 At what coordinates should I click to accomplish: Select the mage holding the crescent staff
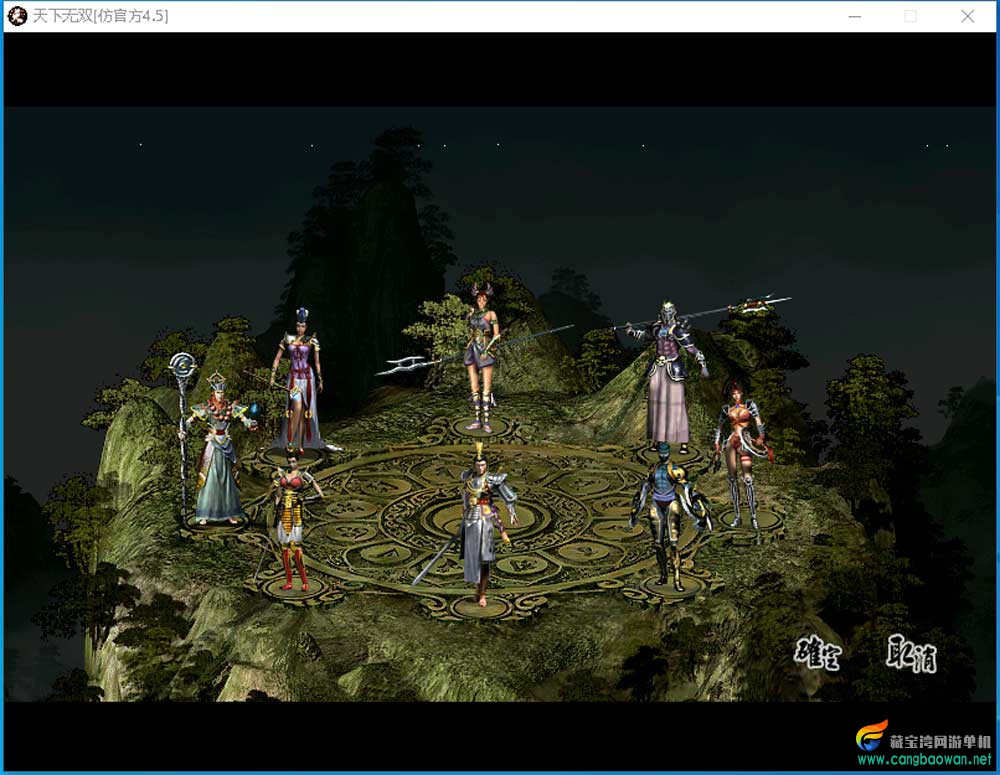214,440
